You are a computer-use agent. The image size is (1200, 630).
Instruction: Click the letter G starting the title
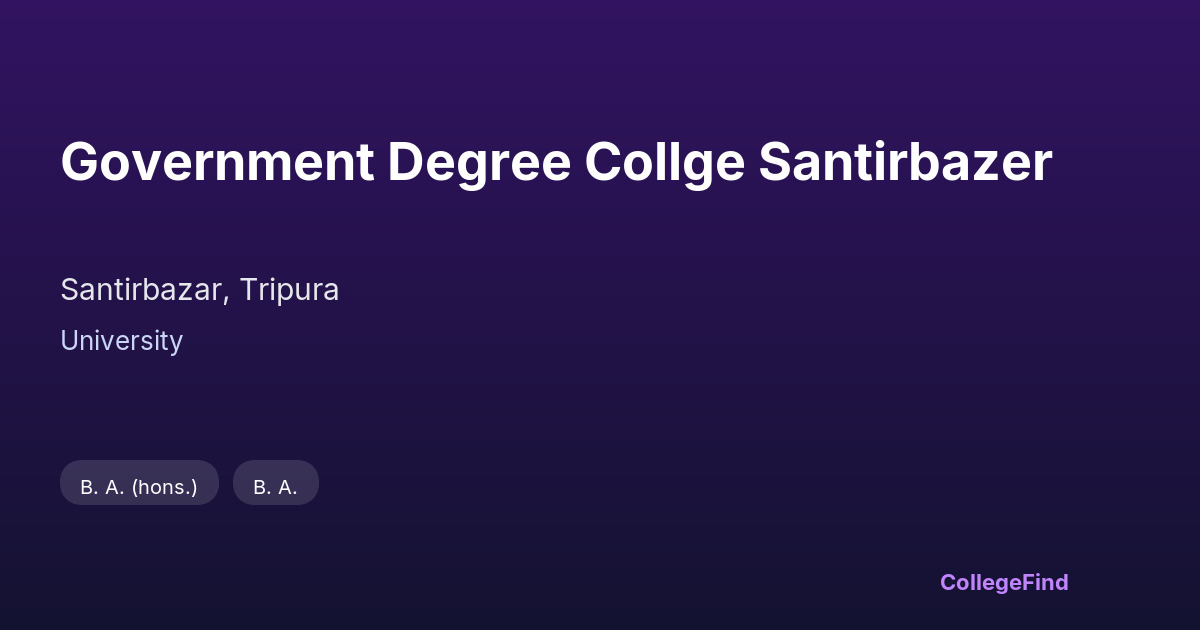coord(80,162)
